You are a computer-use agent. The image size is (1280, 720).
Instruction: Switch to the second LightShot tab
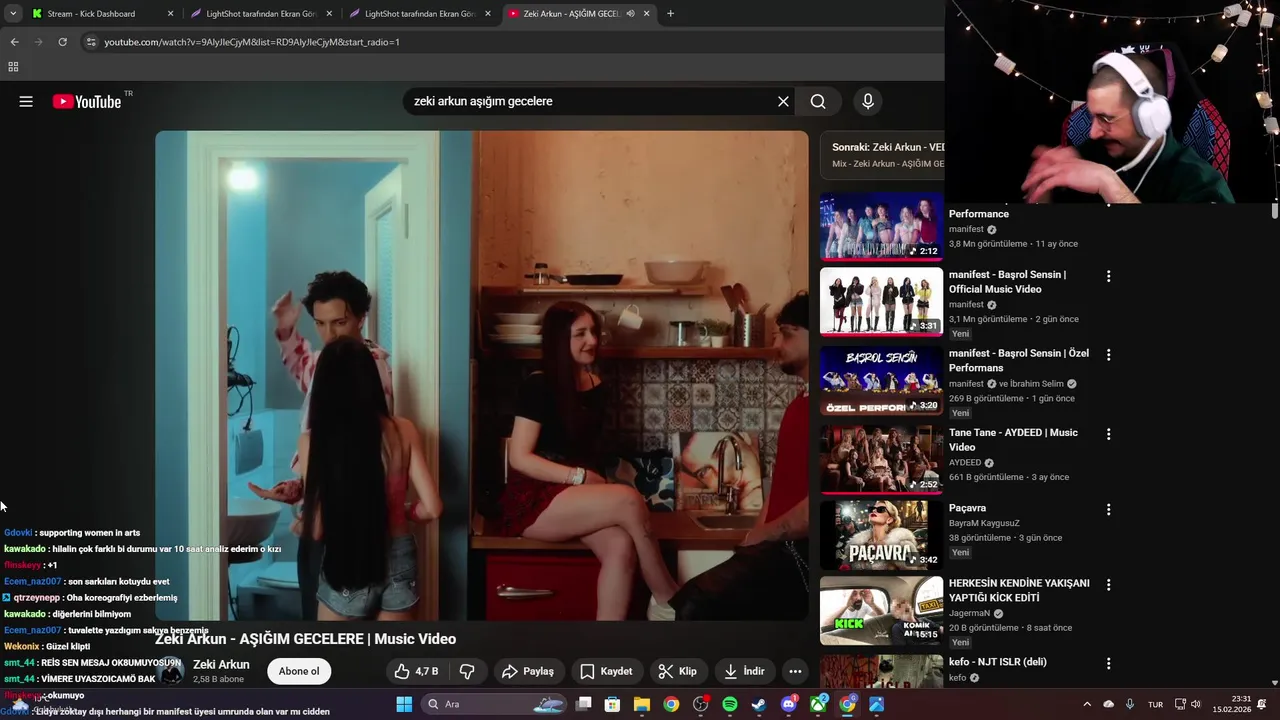(x=419, y=14)
